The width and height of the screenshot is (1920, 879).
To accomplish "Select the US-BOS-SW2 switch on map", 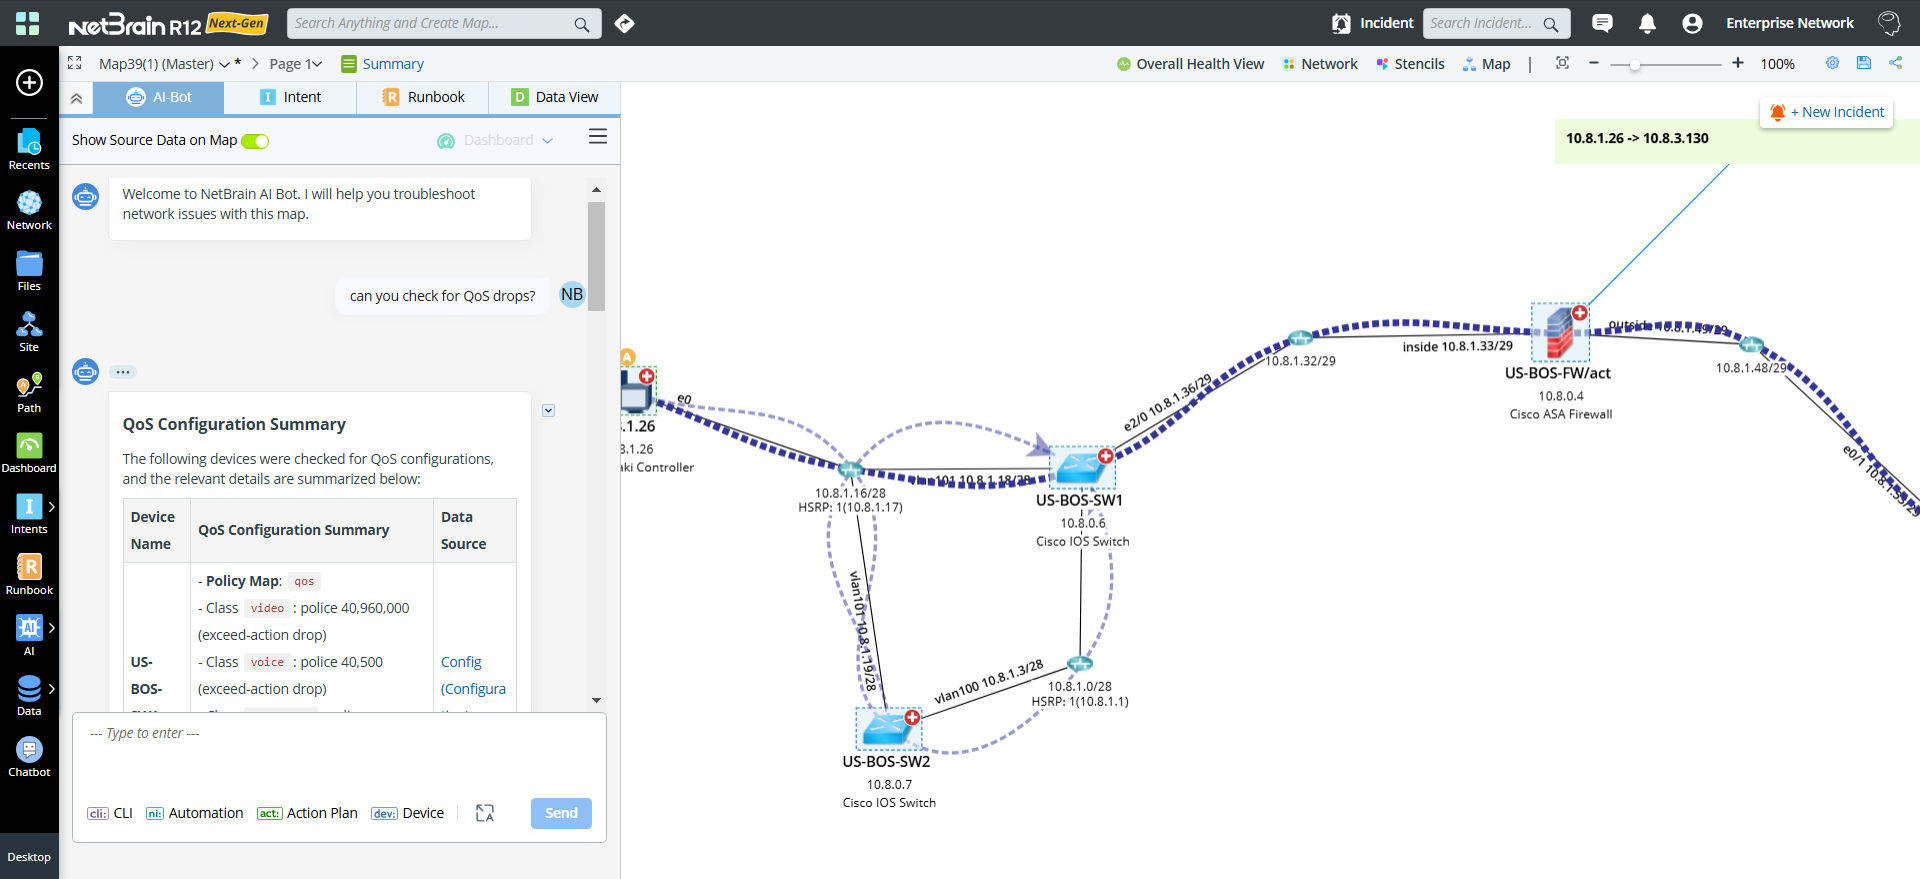I will [x=889, y=728].
